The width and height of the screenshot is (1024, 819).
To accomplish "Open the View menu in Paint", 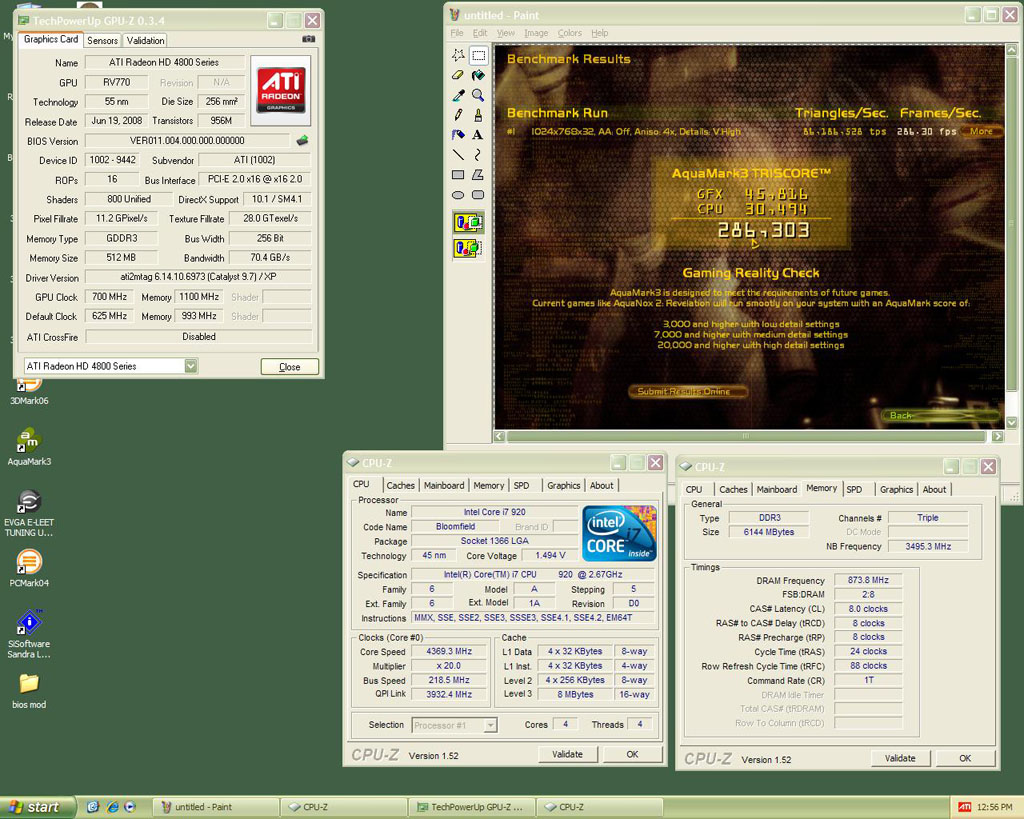I will click(x=505, y=33).
